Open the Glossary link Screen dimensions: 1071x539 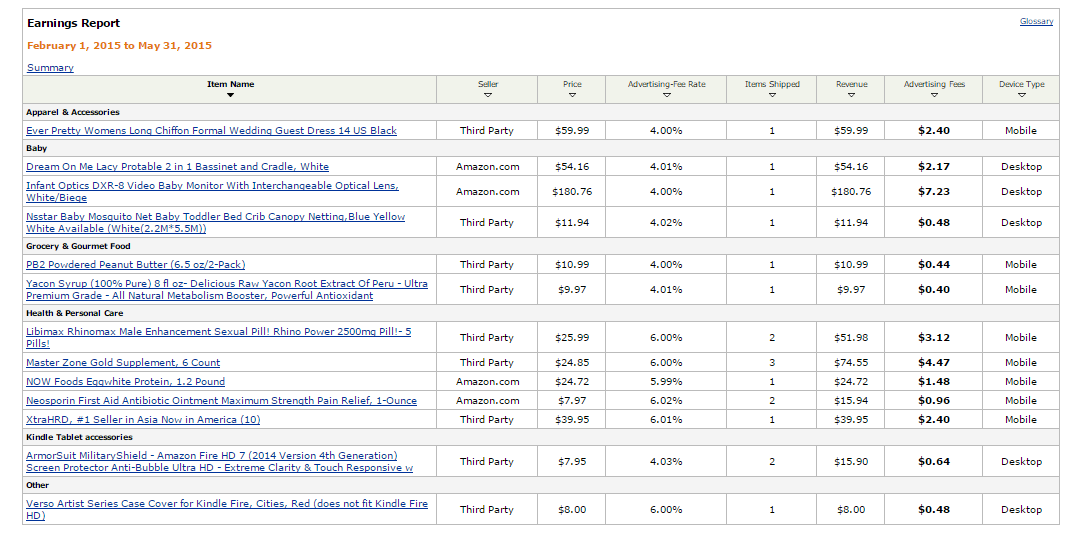click(1036, 21)
